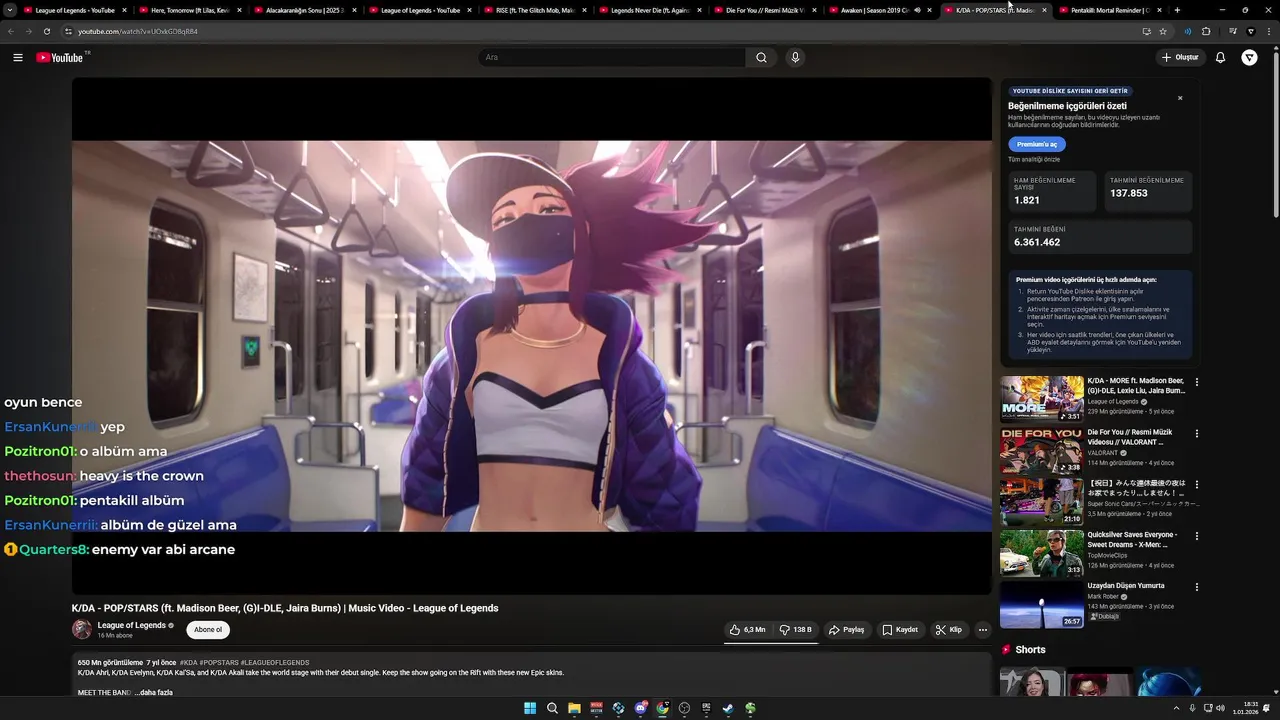Open Discord from the taskbar
Viewport: 1280px width, 720px height.
640,708
